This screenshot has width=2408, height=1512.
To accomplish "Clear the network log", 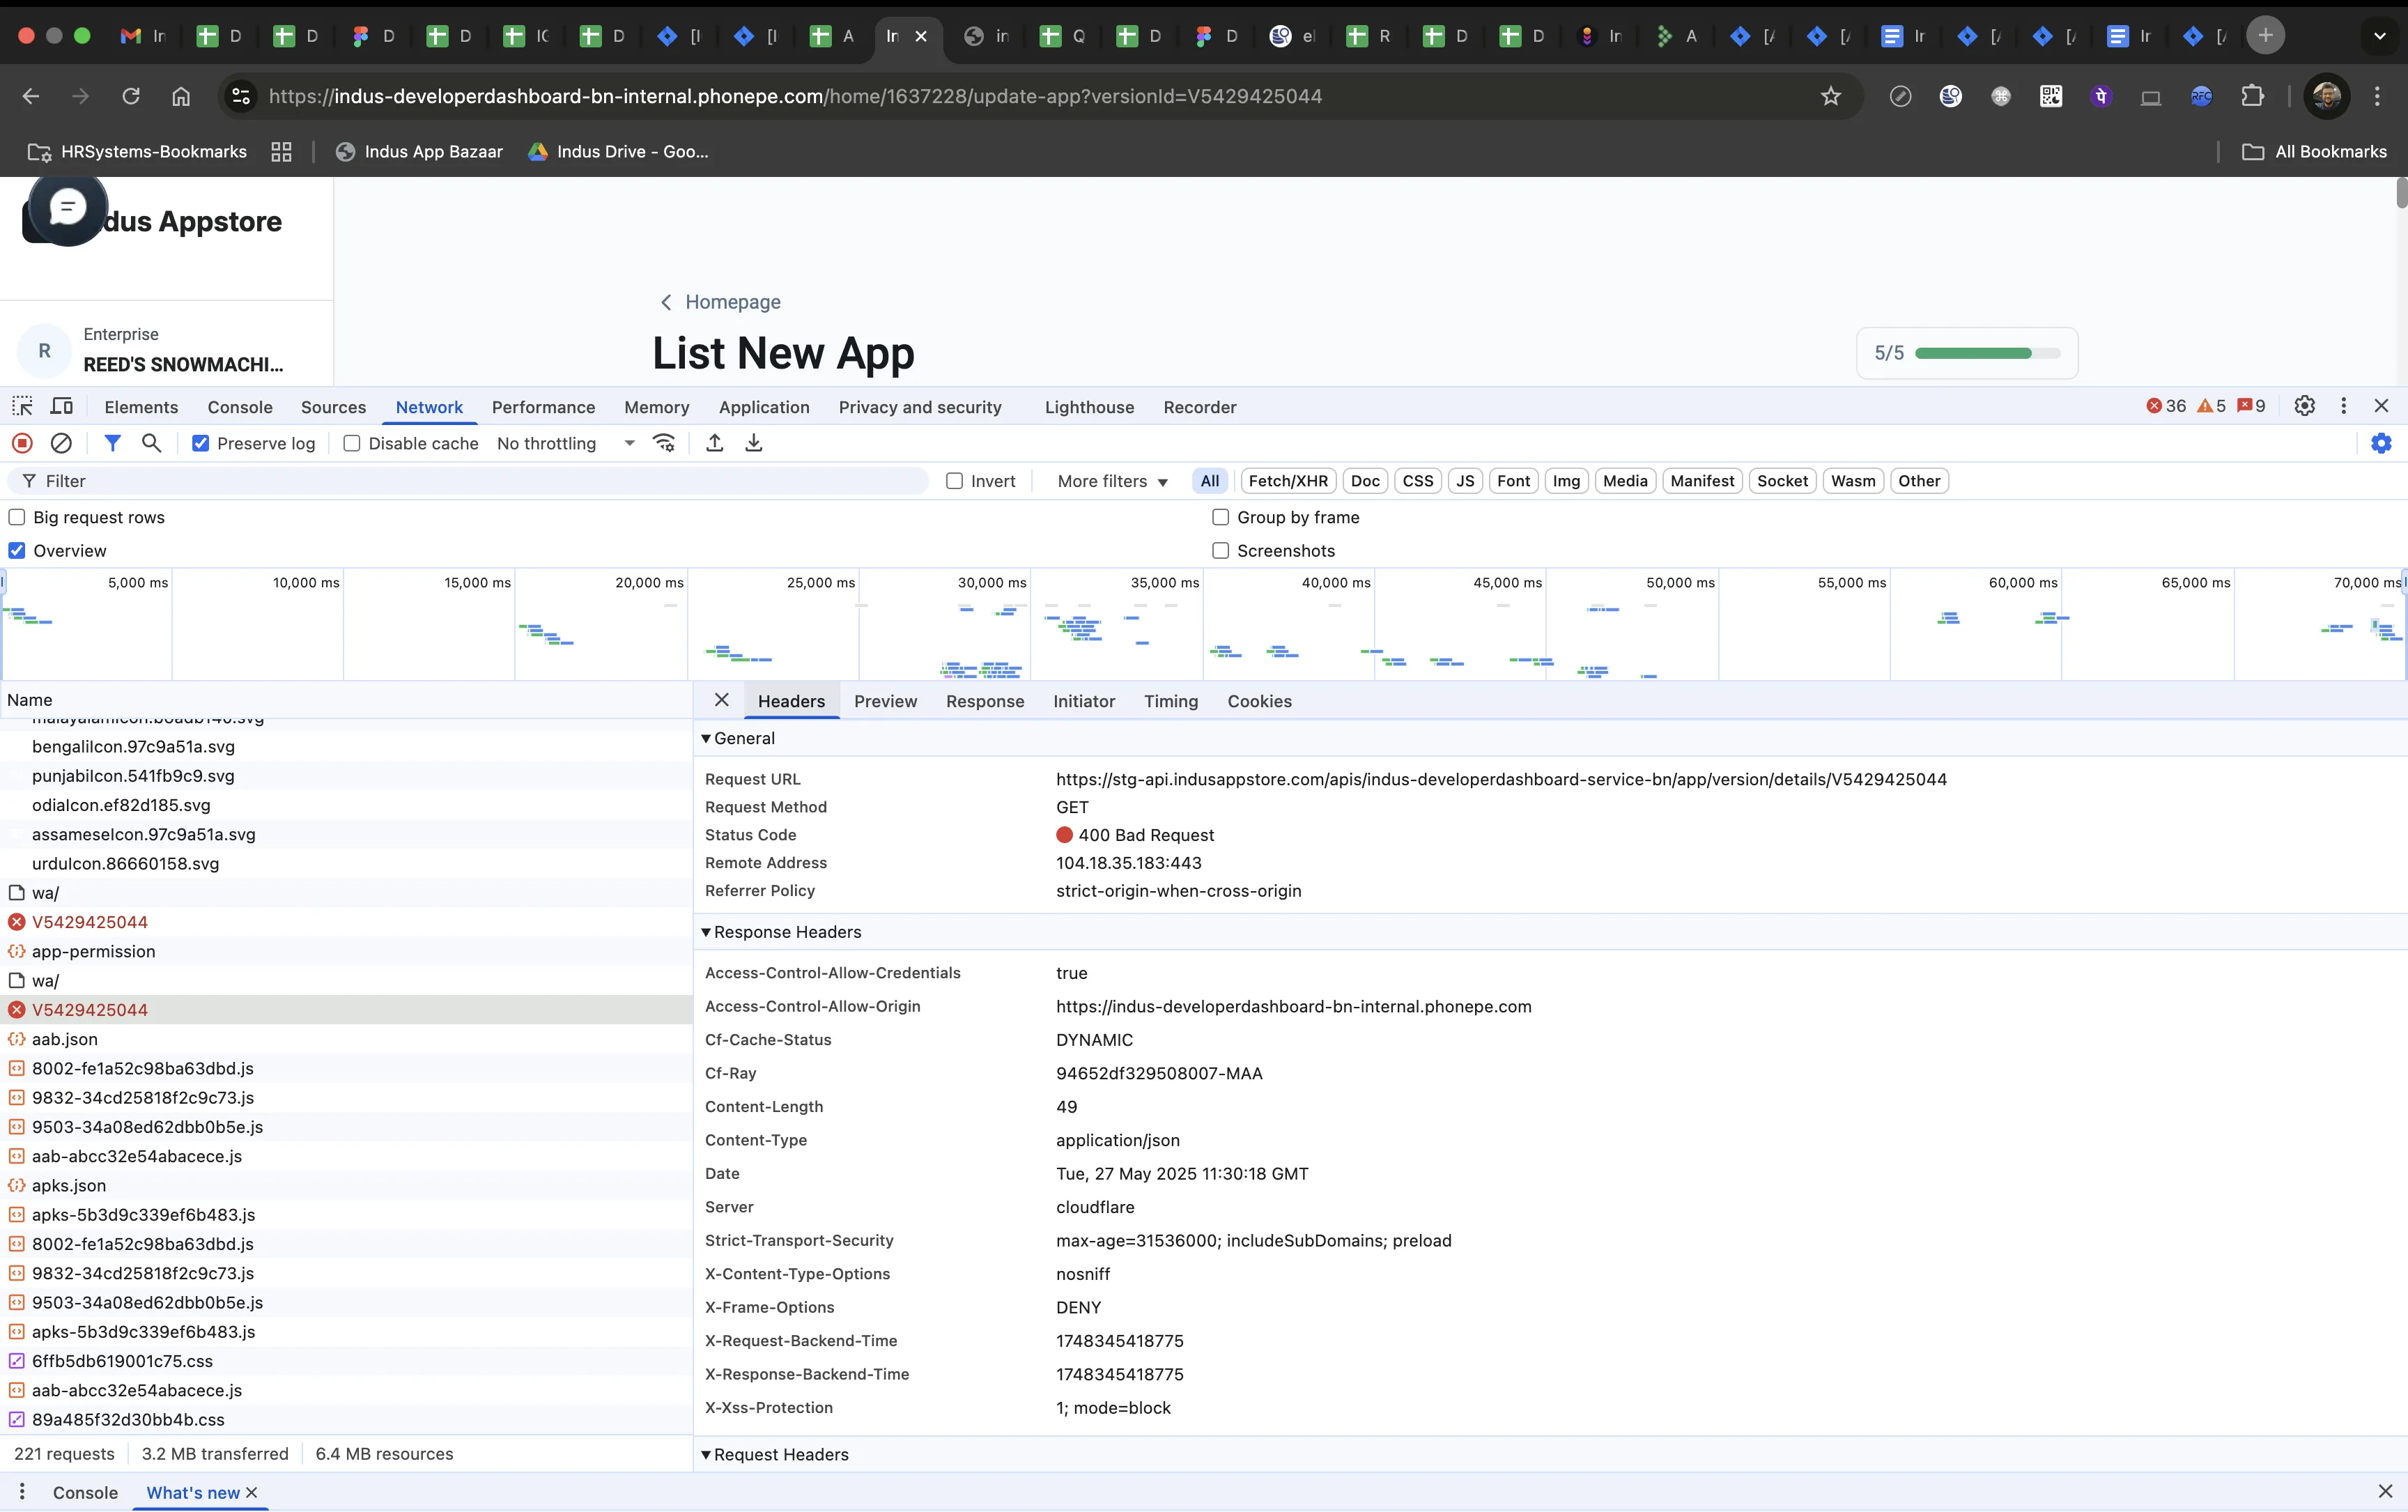I will 62,443.
